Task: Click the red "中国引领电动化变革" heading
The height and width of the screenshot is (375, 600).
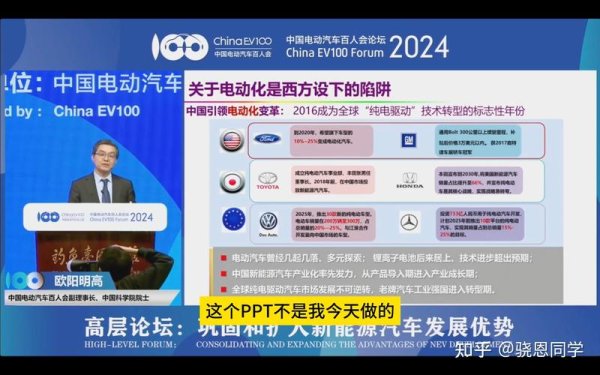Action: coord(235,111)
